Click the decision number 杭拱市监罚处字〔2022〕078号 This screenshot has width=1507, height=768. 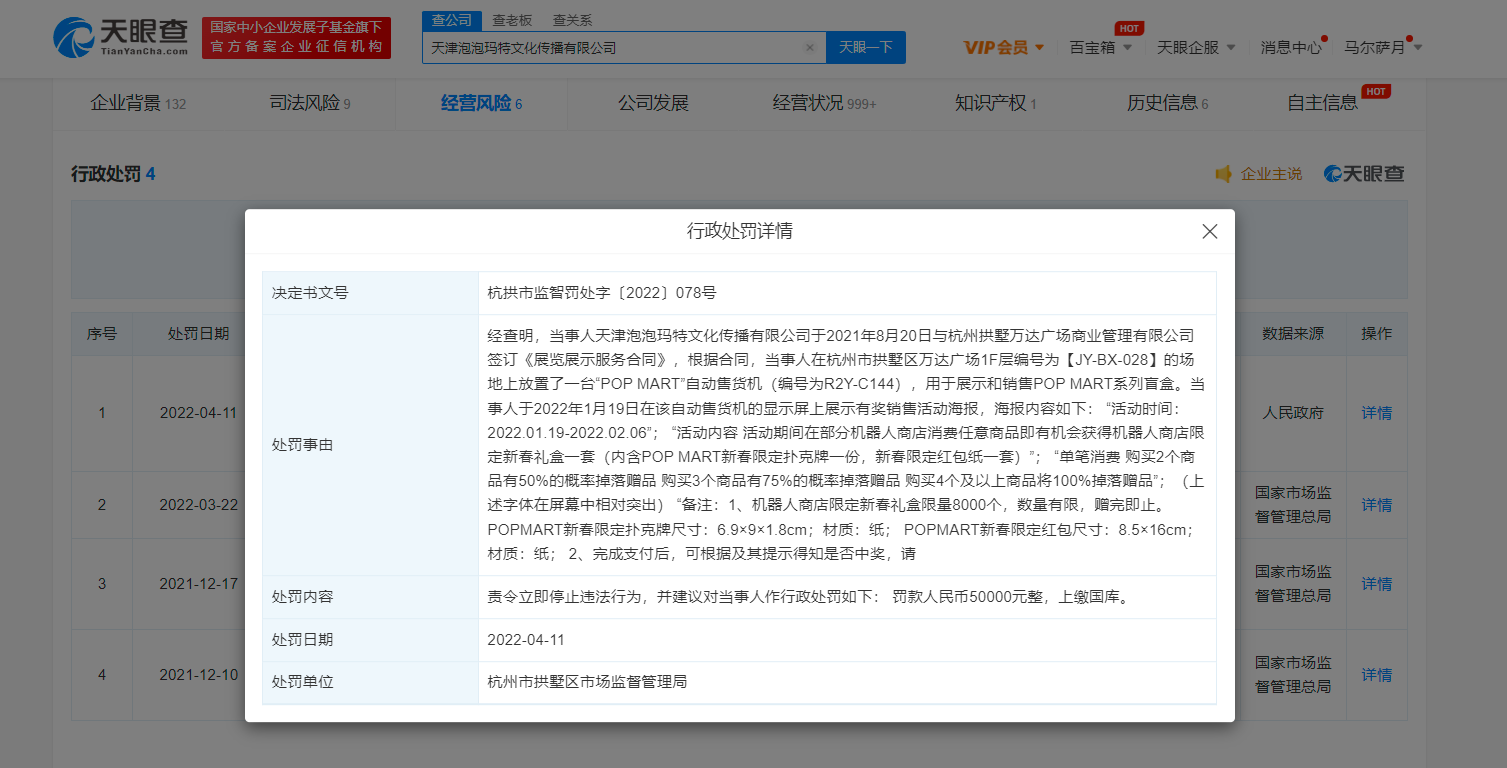602,293
